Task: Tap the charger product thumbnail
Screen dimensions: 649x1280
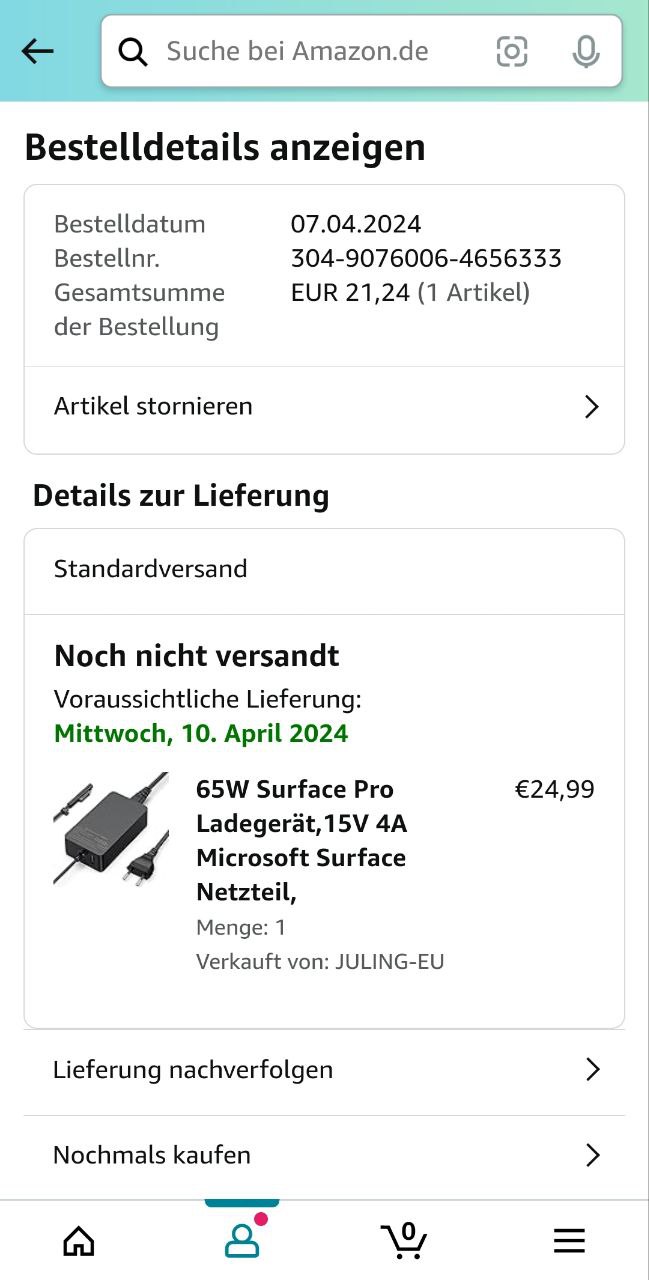Action: click(x=111, y=830)
